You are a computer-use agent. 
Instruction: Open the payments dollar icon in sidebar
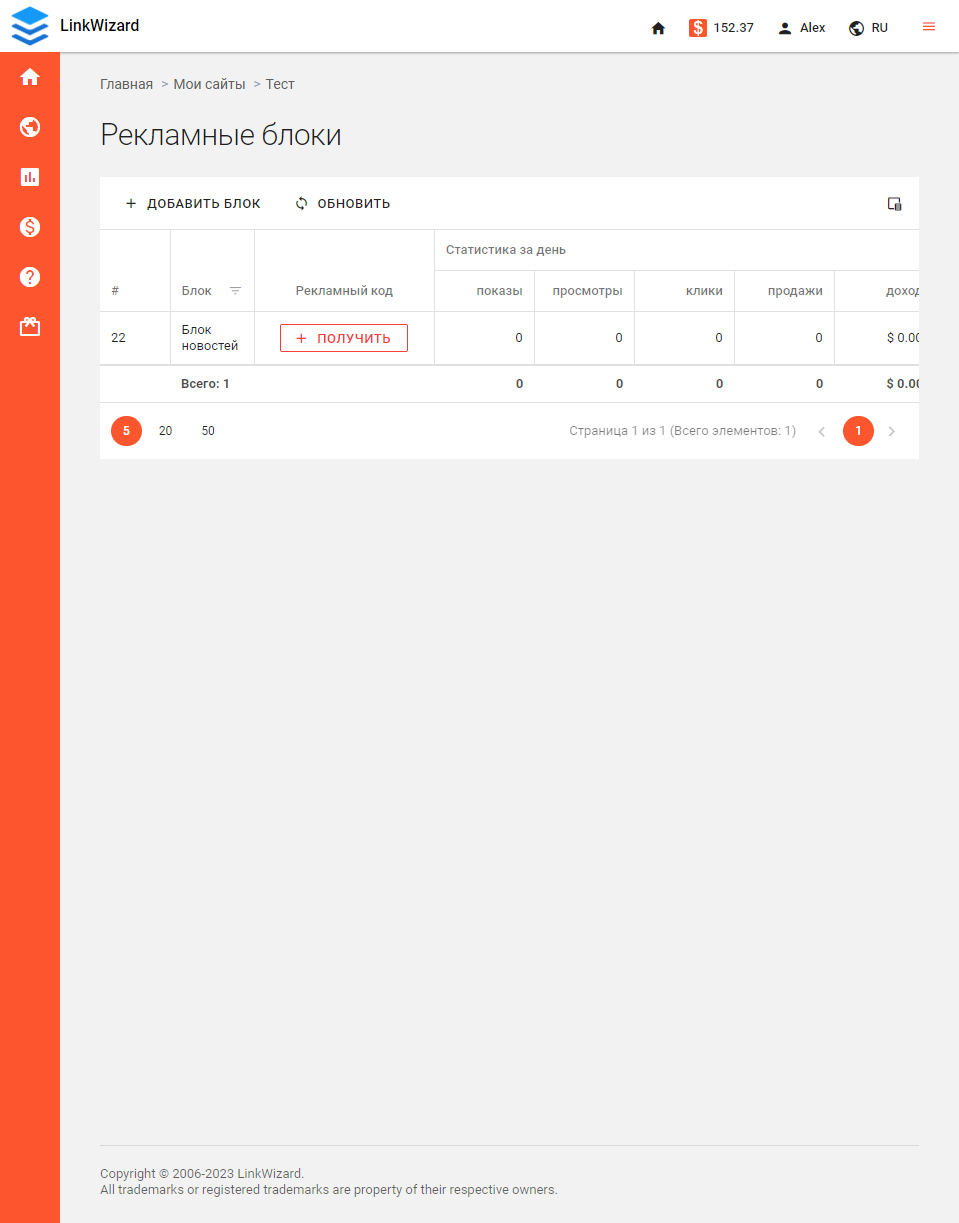coord(30,227)
